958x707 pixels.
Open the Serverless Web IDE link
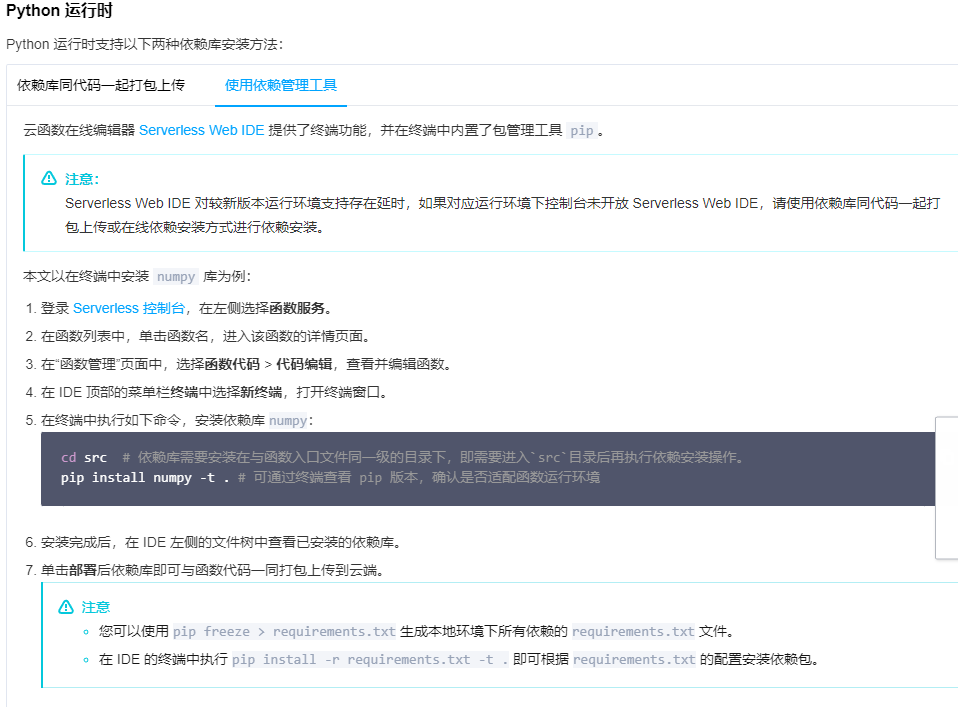click(204, 130)
